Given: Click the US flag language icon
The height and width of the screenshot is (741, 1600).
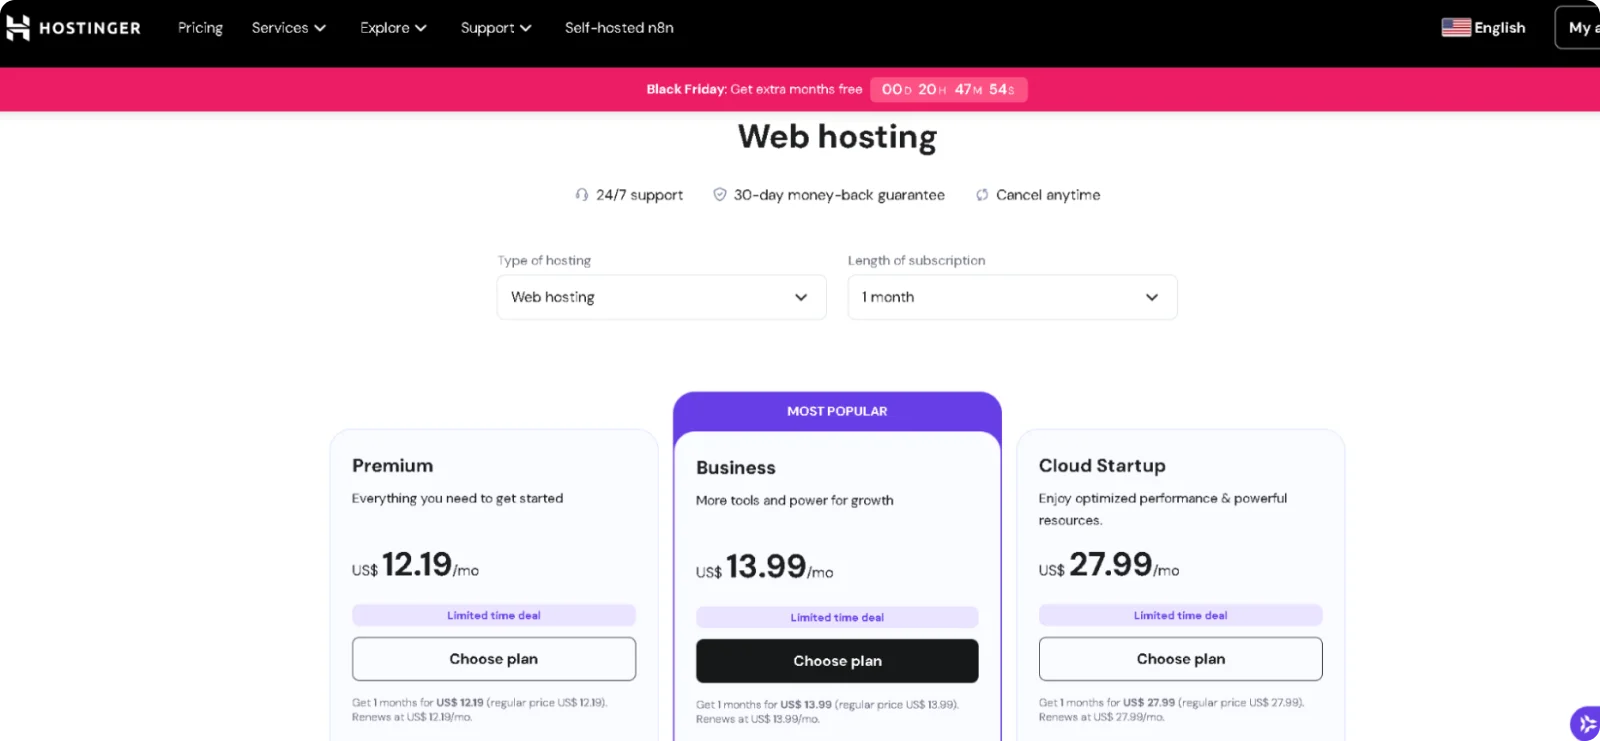Looking at the screenshot, I should tap(1455, 28).
